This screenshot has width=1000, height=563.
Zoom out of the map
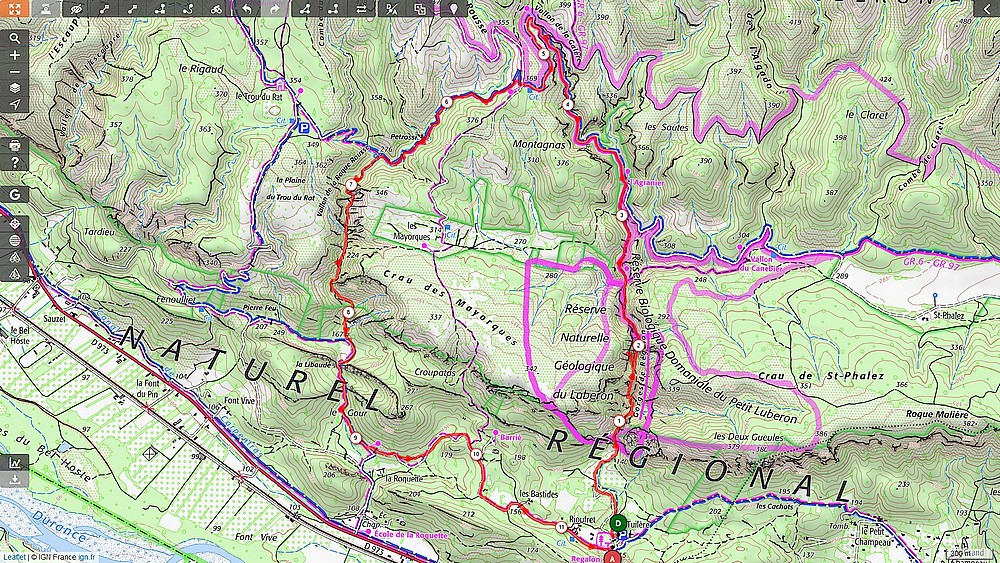pyautogui.click(x=14, y=71)
